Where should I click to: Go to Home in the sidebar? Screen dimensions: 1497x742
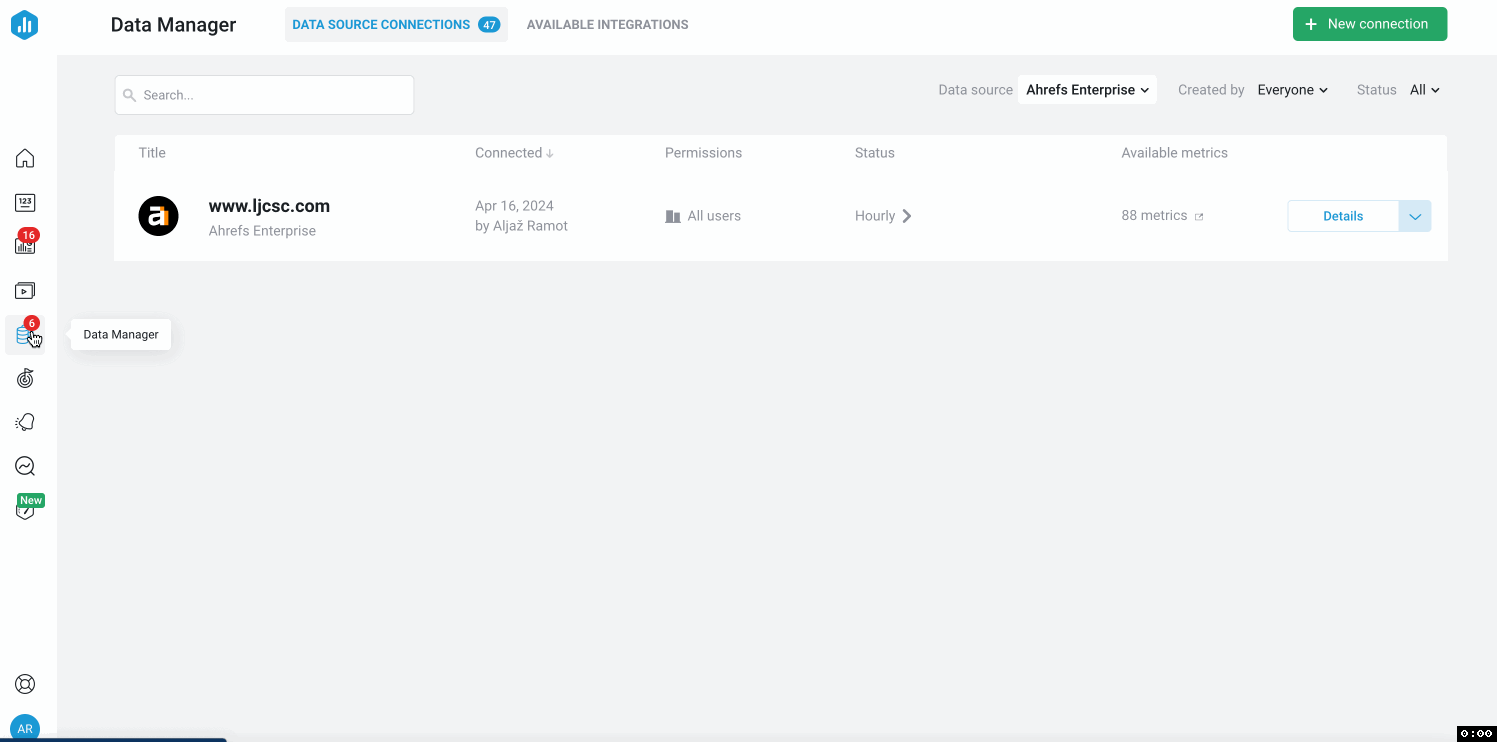click(25, 158)
